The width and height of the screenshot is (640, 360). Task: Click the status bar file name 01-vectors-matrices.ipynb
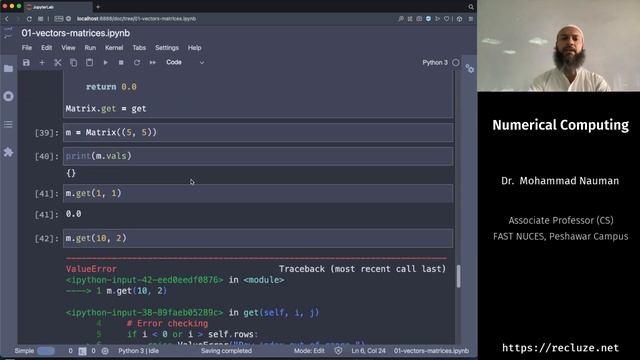click(431, 351)
